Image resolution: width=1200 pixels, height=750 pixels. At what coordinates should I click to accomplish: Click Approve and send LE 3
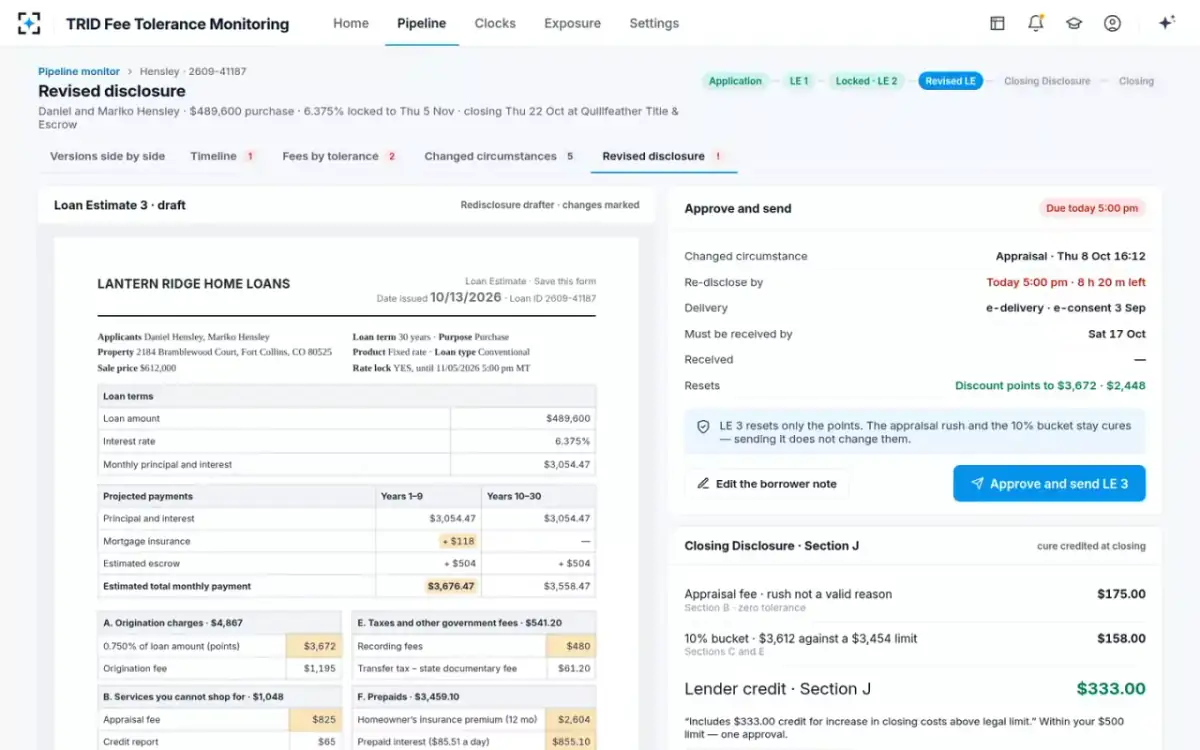(1049, 484)
